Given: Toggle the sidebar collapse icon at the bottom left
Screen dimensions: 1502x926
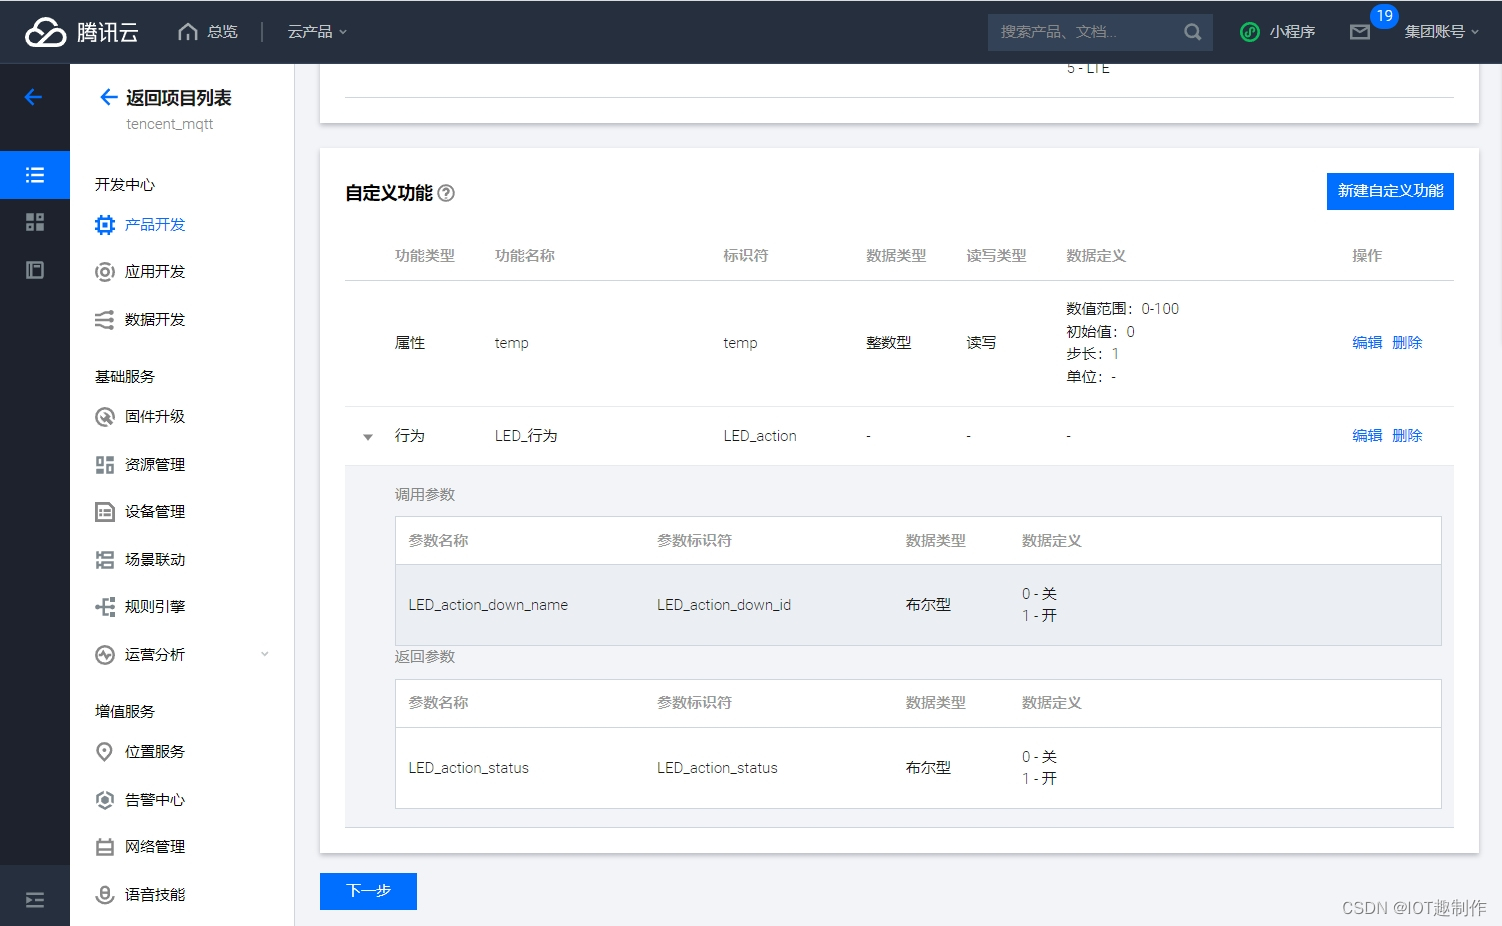Looking at the screenshot, I should click(x=35, y=900).
